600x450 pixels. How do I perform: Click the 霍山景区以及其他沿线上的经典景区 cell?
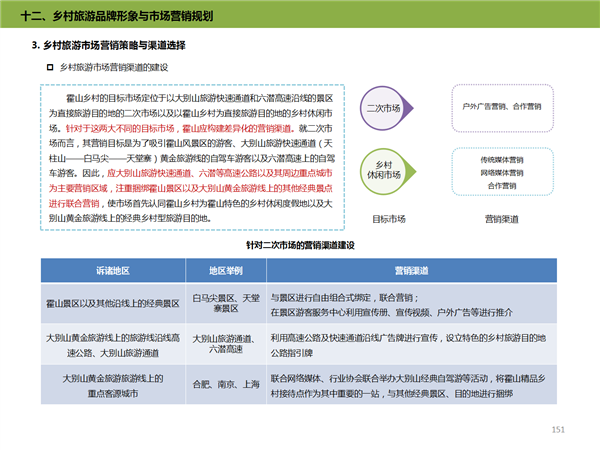[x=112, y=303]
